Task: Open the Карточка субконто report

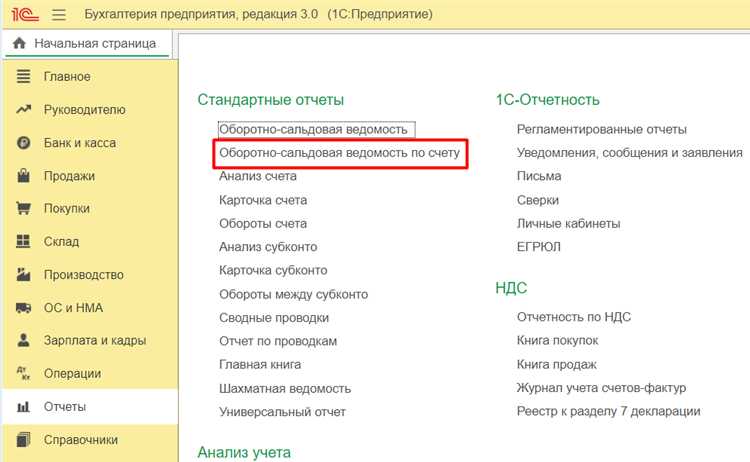Action: [x=273, y=270]
